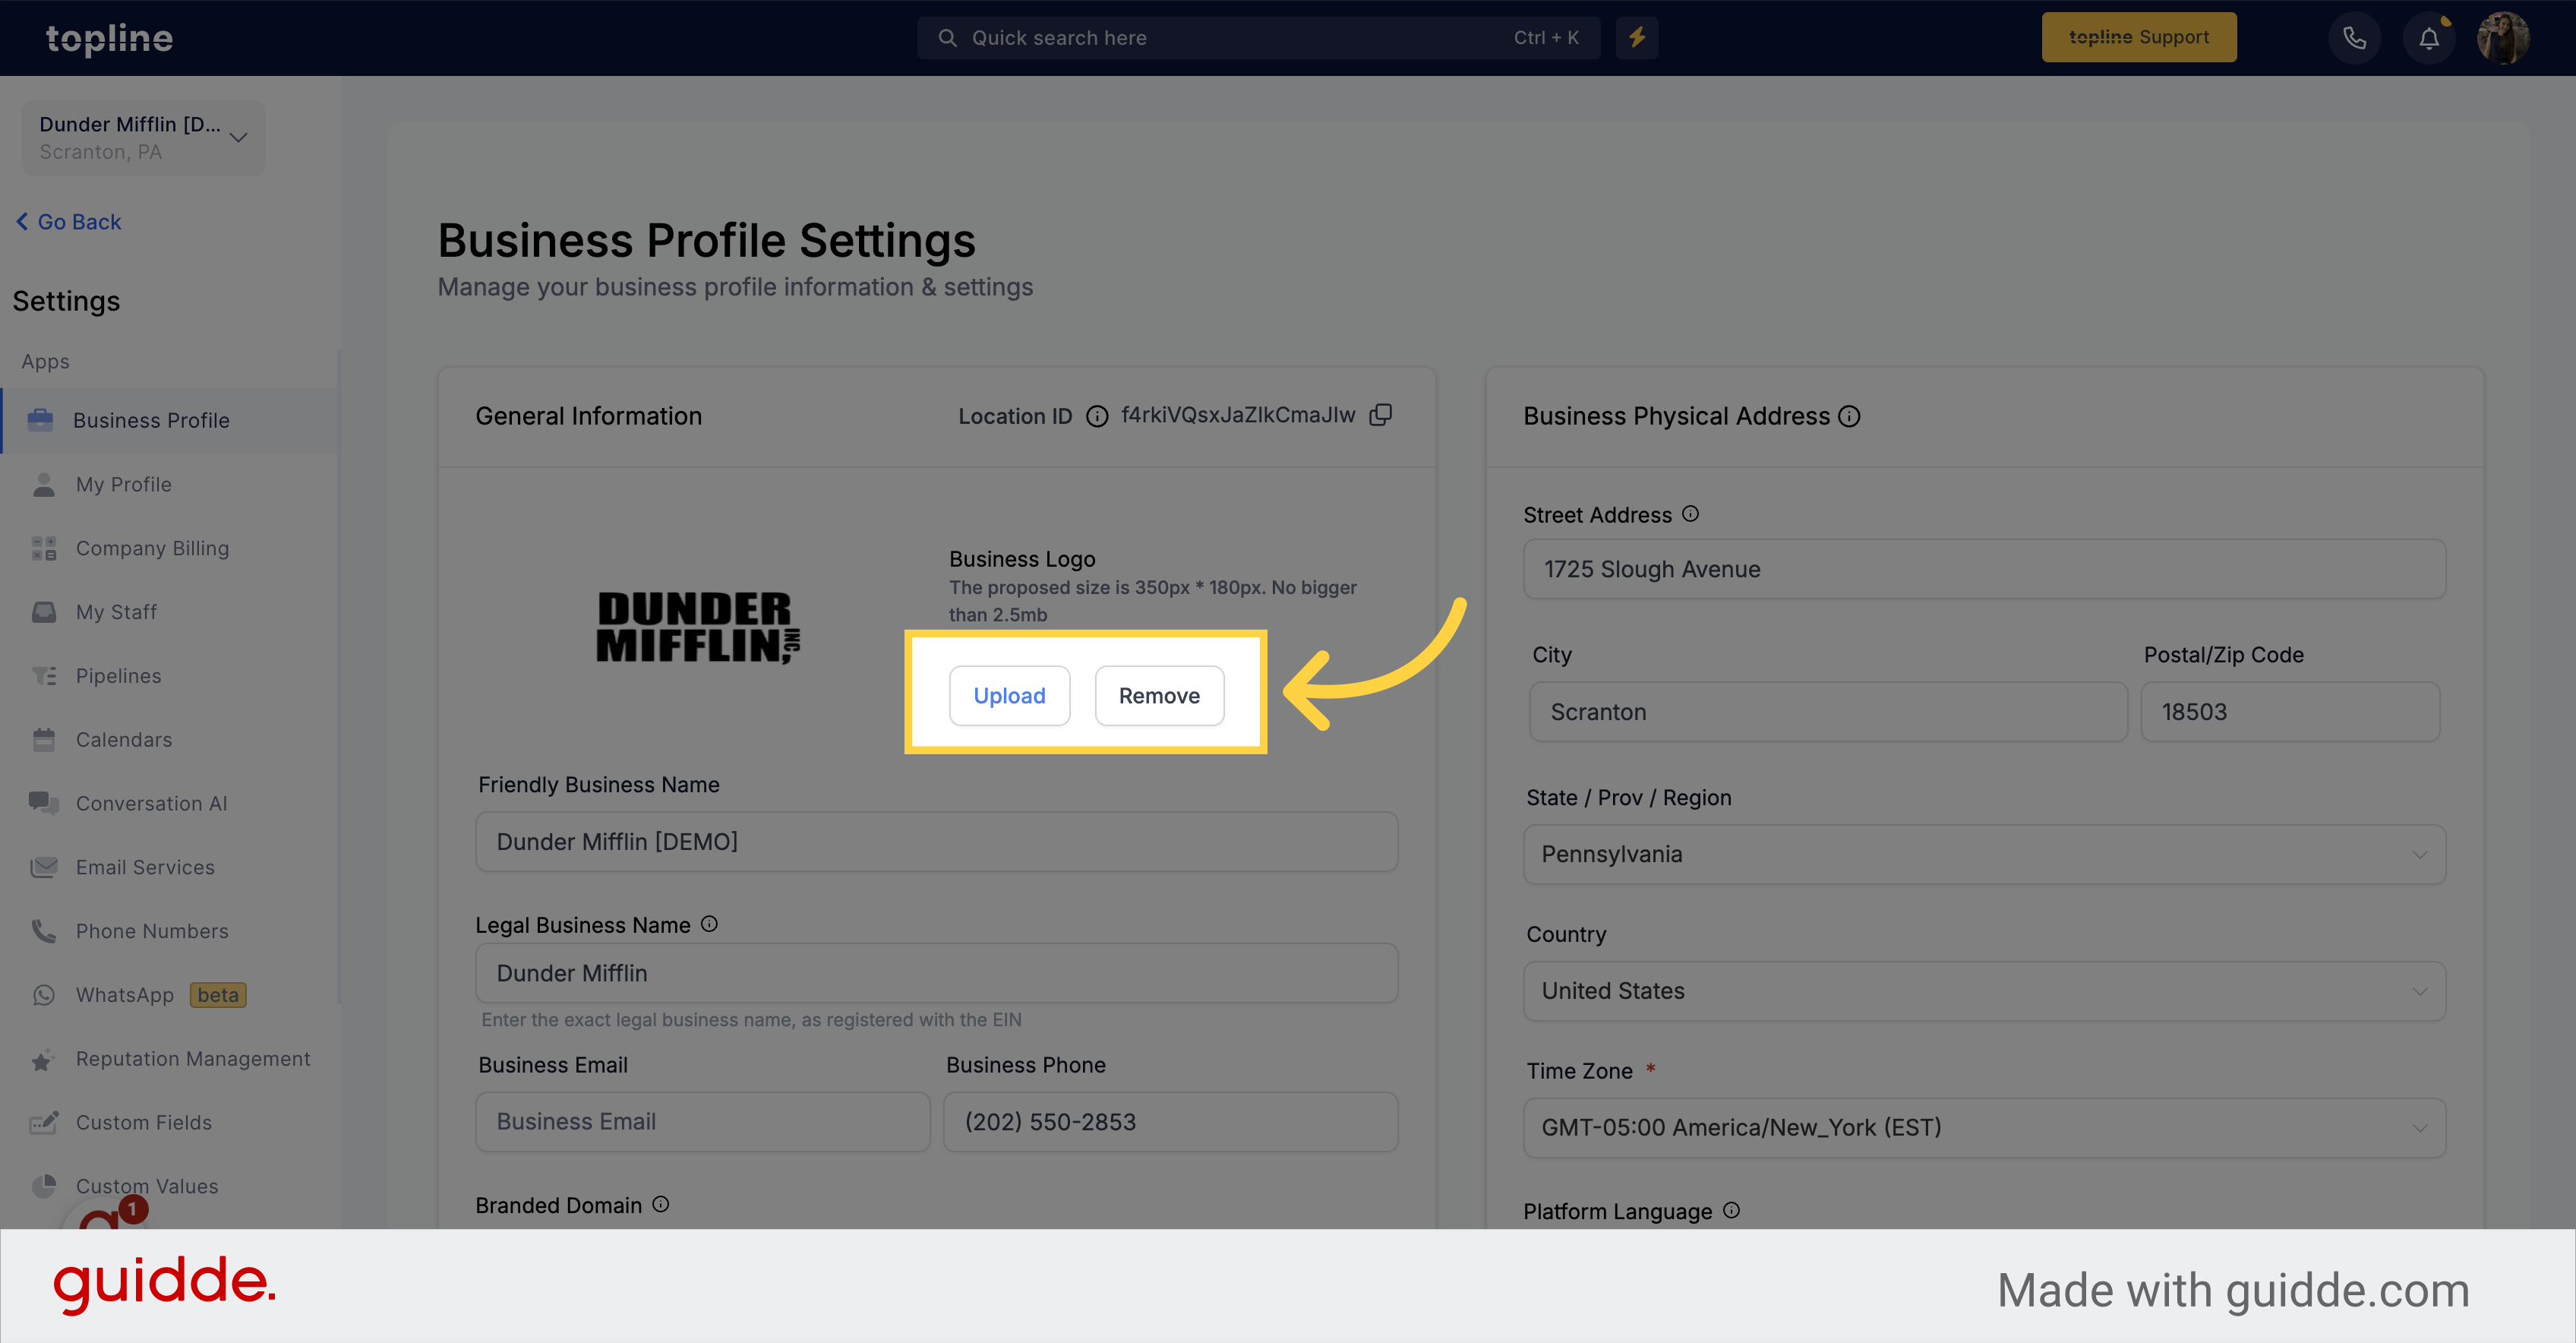Image resolution: width=2576 pixels, height=1343 pixels.
Task: Open the Custom Fields settings menu
Action: (143, 1121)
